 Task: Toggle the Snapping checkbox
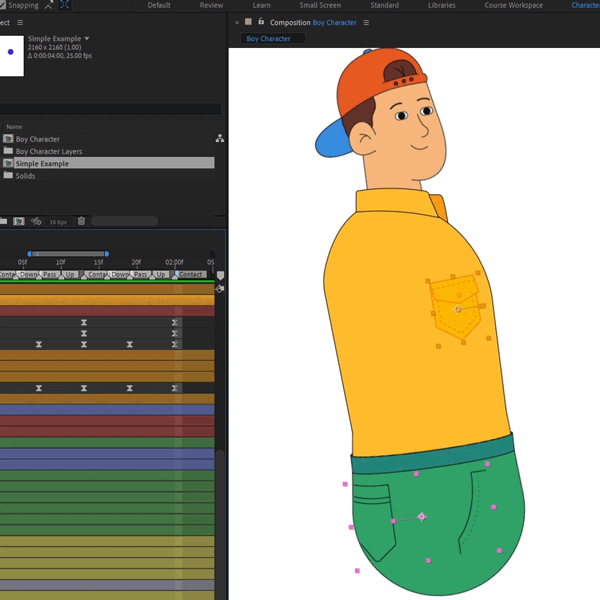[2, 5]
